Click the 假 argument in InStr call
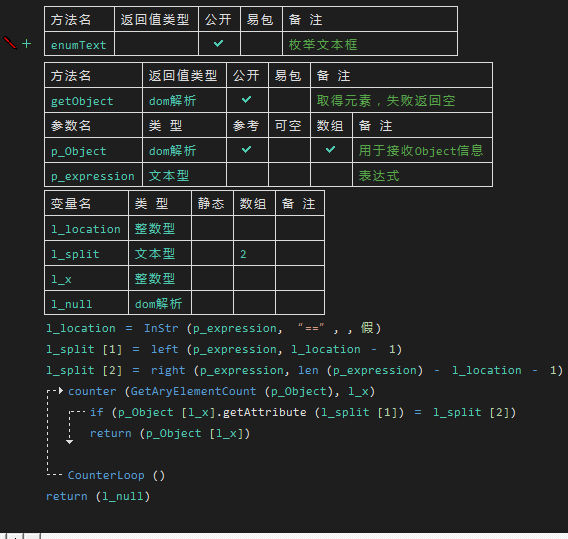This screenshot has width=568, height=539. tap(367, 328)
